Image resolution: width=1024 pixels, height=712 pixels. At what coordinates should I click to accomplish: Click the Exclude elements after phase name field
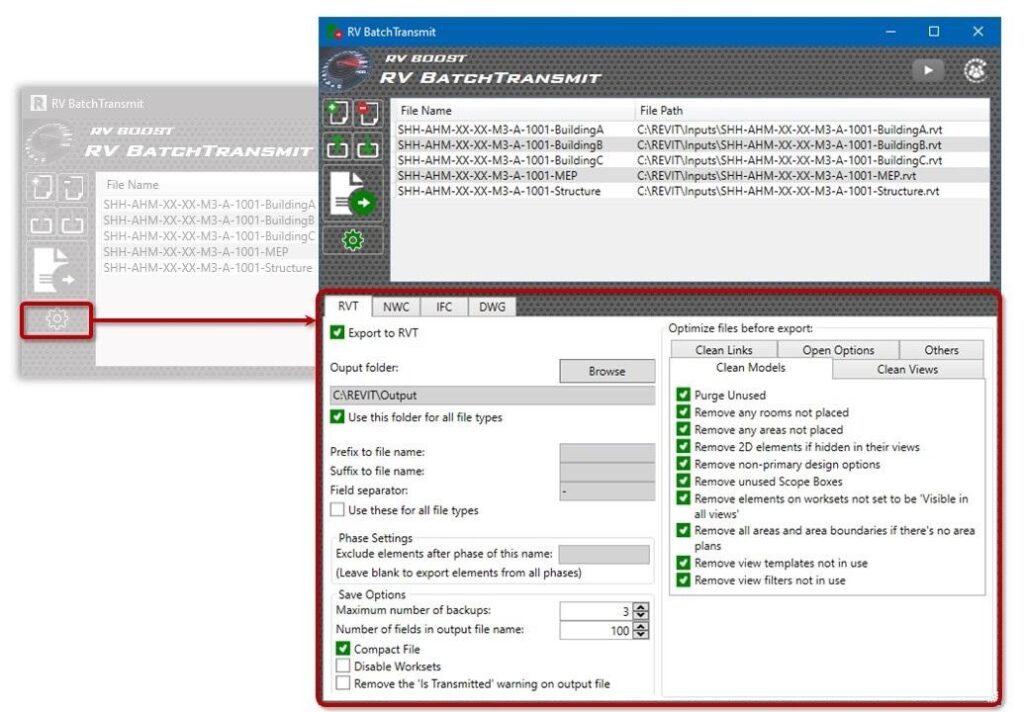tap(604, 554)
